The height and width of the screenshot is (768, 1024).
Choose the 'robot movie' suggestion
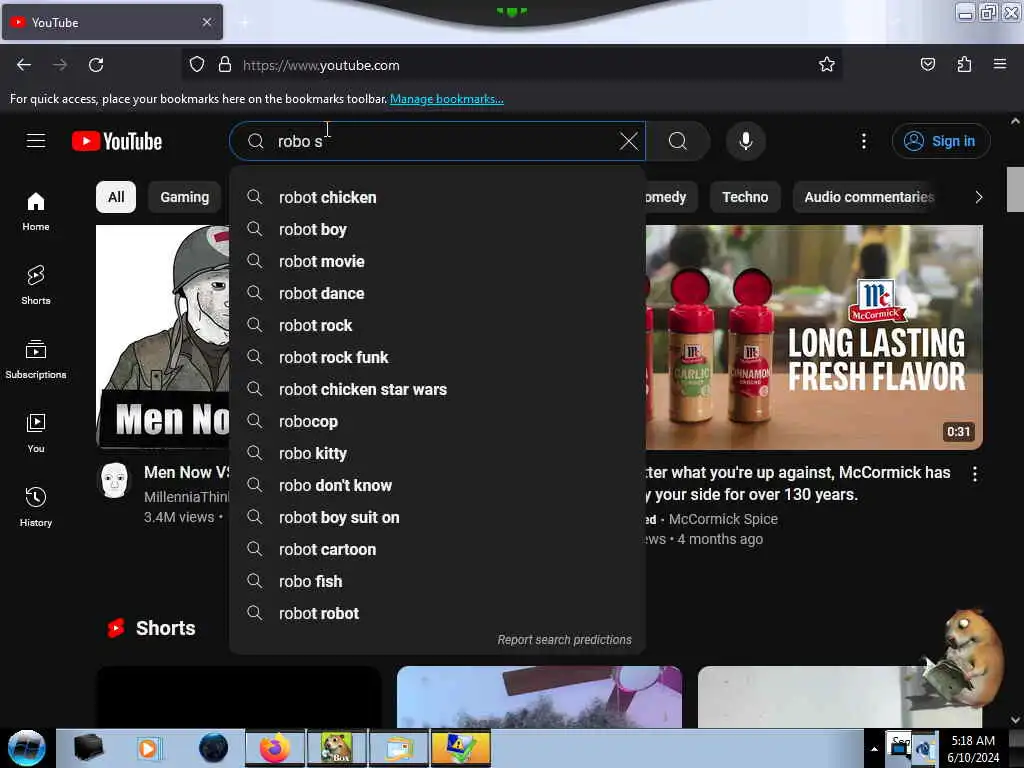pyautogui.click(x=438, y=261)
